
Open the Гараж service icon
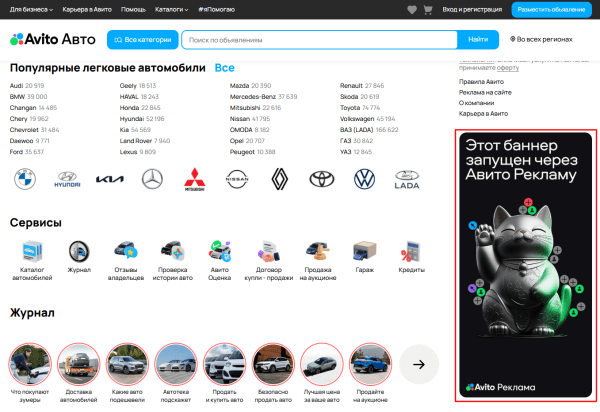365,251
